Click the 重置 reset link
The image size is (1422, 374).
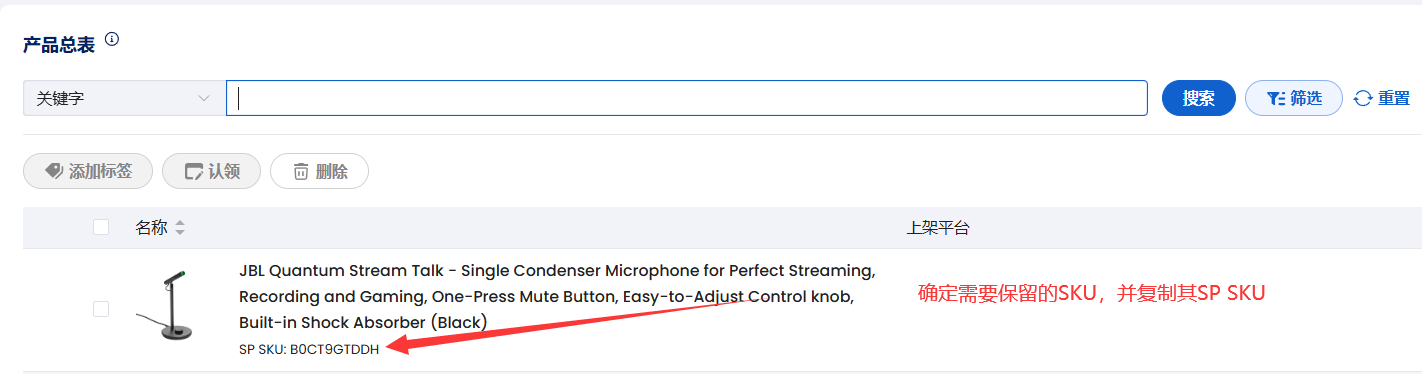point(1382,98)
